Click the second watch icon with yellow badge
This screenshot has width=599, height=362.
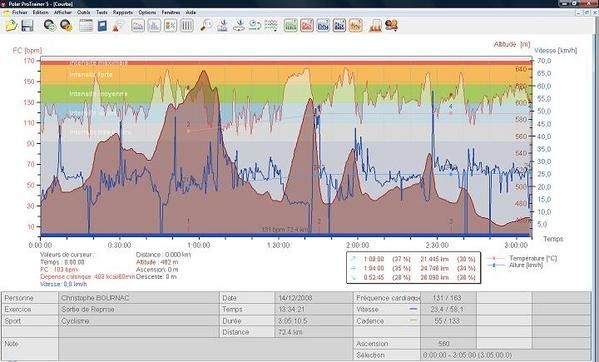point(66,26)
